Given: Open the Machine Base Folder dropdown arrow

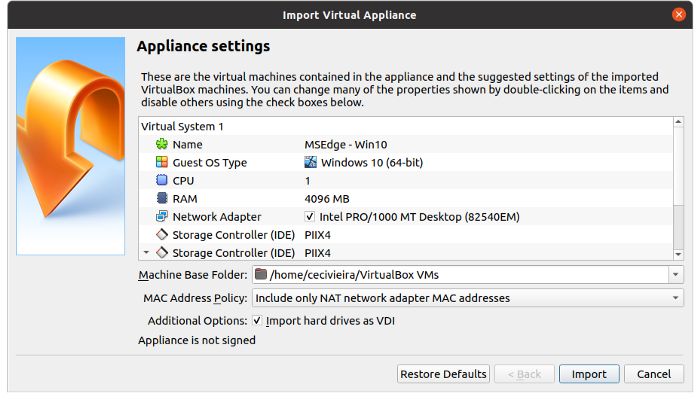Looking at the screenshot, I should (x=675, y=274).
